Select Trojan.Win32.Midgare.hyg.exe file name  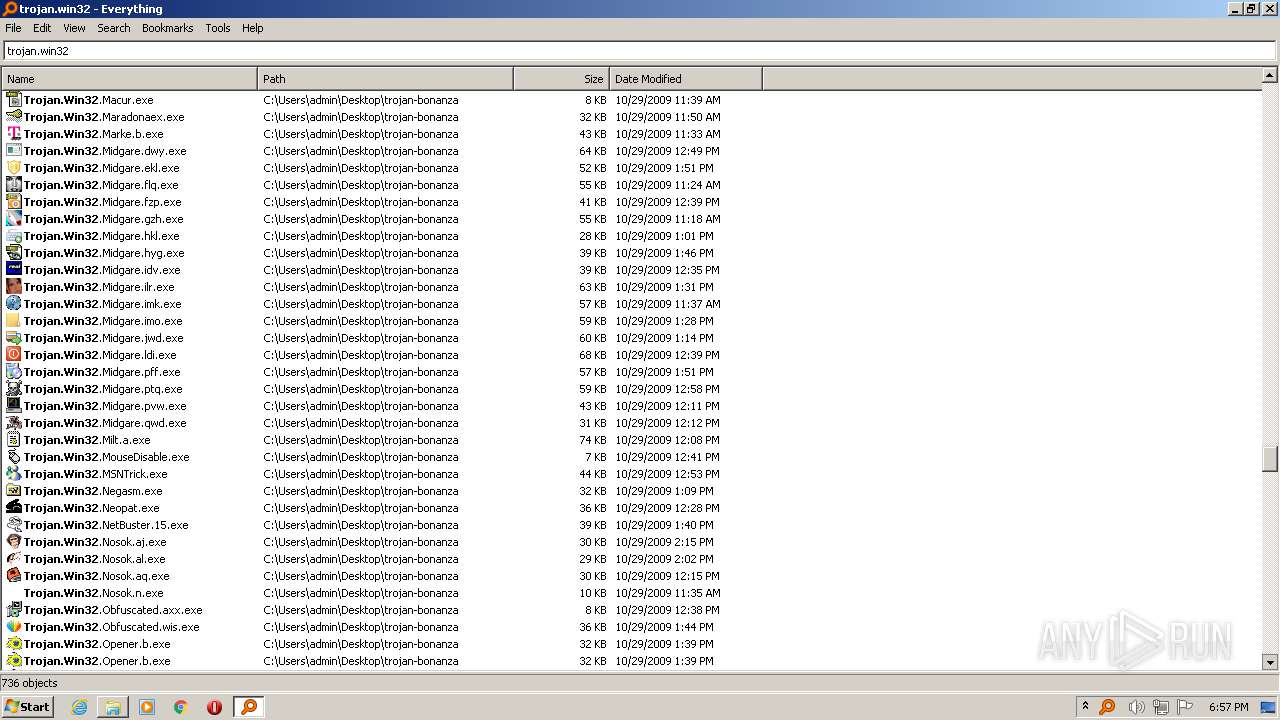[104, 253]
